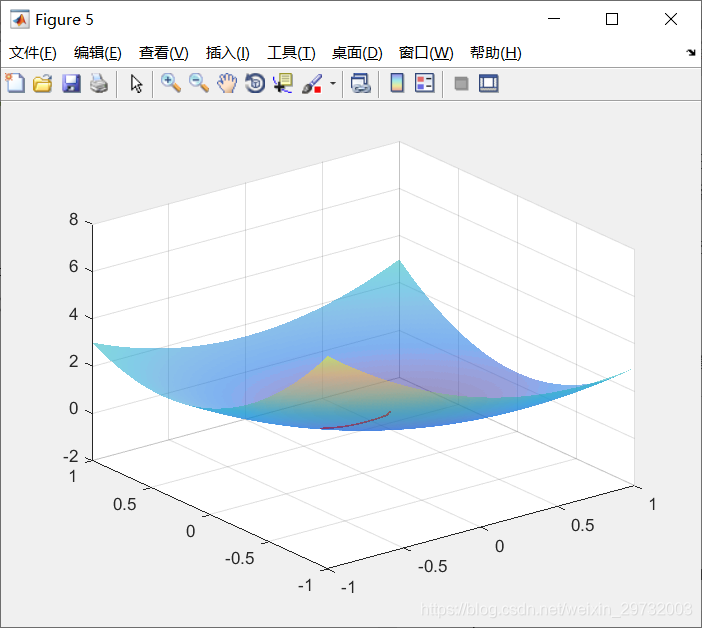Select the Brush data tool
This screenshot has height=628, width=702.
click(x=312, y=83)
